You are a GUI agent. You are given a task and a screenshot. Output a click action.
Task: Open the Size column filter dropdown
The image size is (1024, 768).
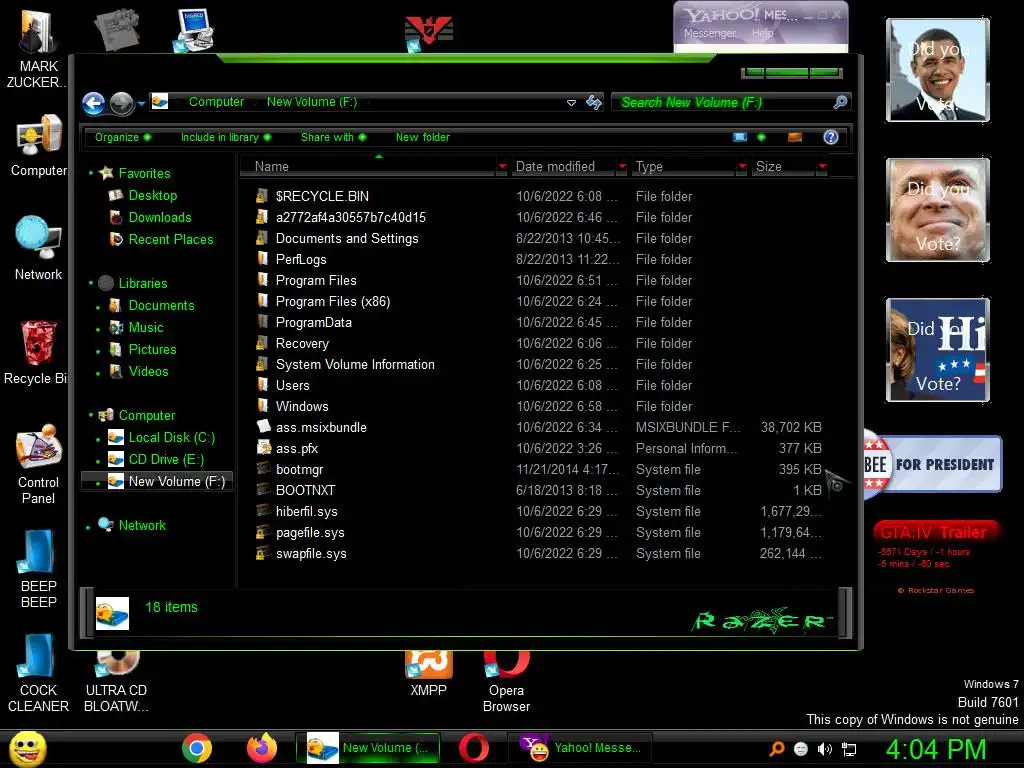822,167
